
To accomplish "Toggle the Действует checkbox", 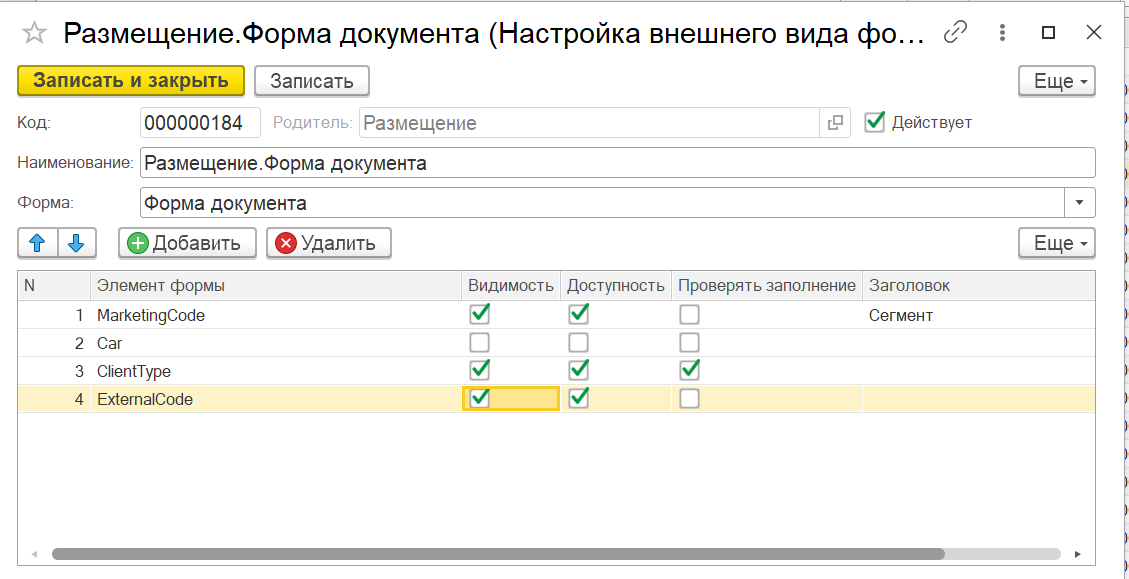I will (874, 122).
